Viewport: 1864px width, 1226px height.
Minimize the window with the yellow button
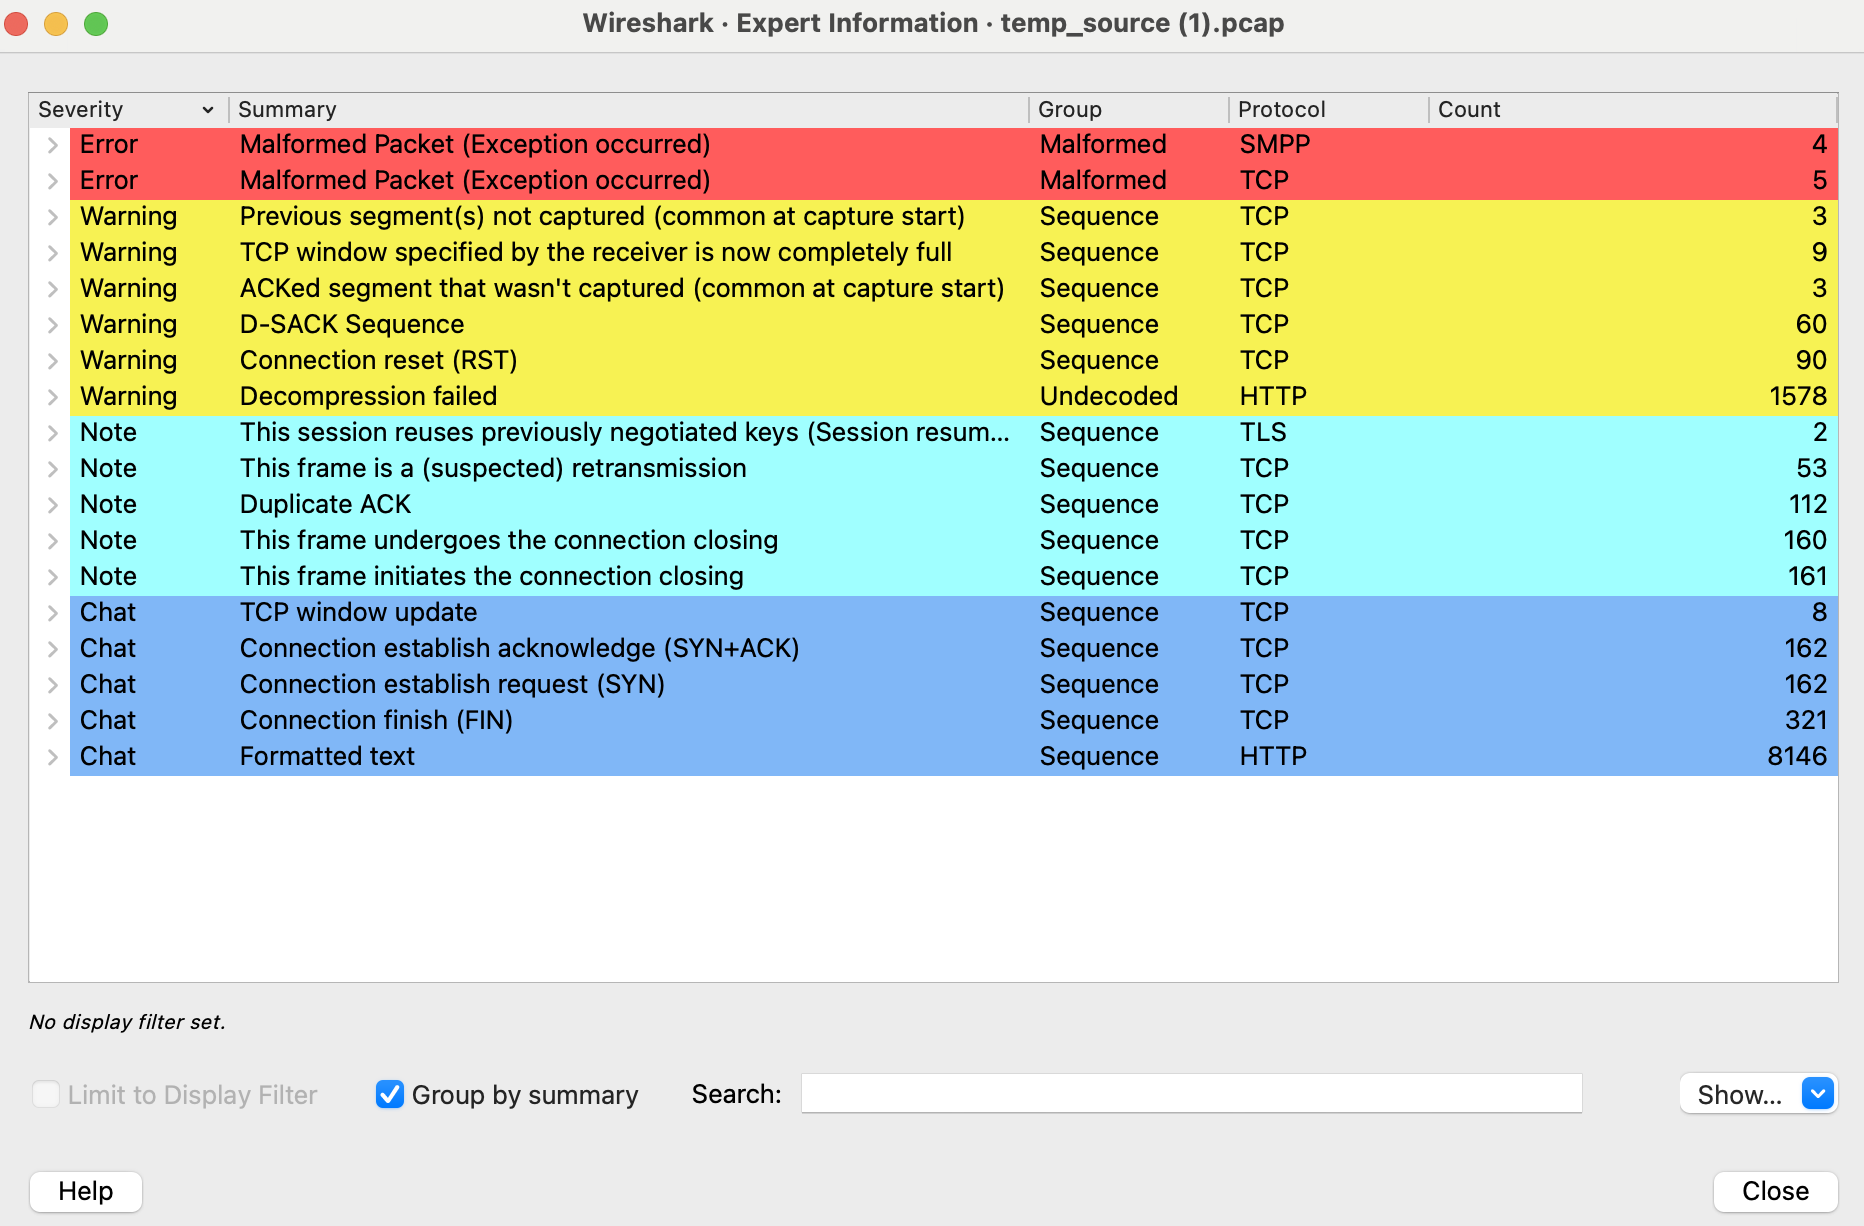click(56, 24)
